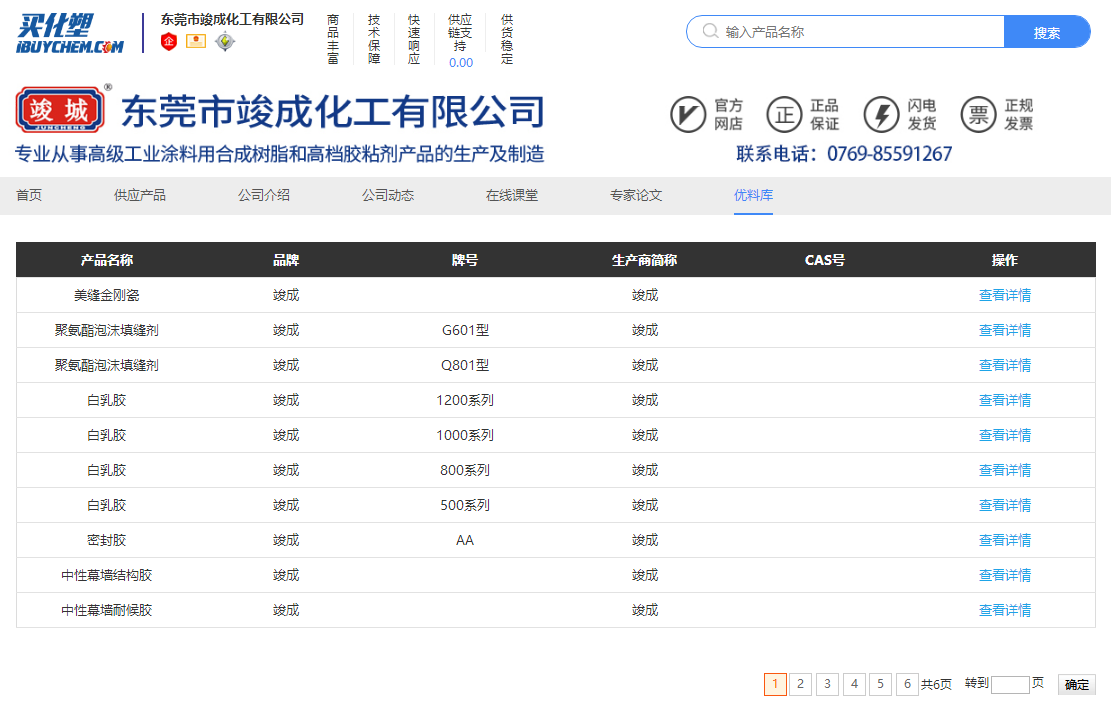Go to page 3 of results
Image resolution: width=1111 pixels, height=701 pixels.
coord(828,684)
